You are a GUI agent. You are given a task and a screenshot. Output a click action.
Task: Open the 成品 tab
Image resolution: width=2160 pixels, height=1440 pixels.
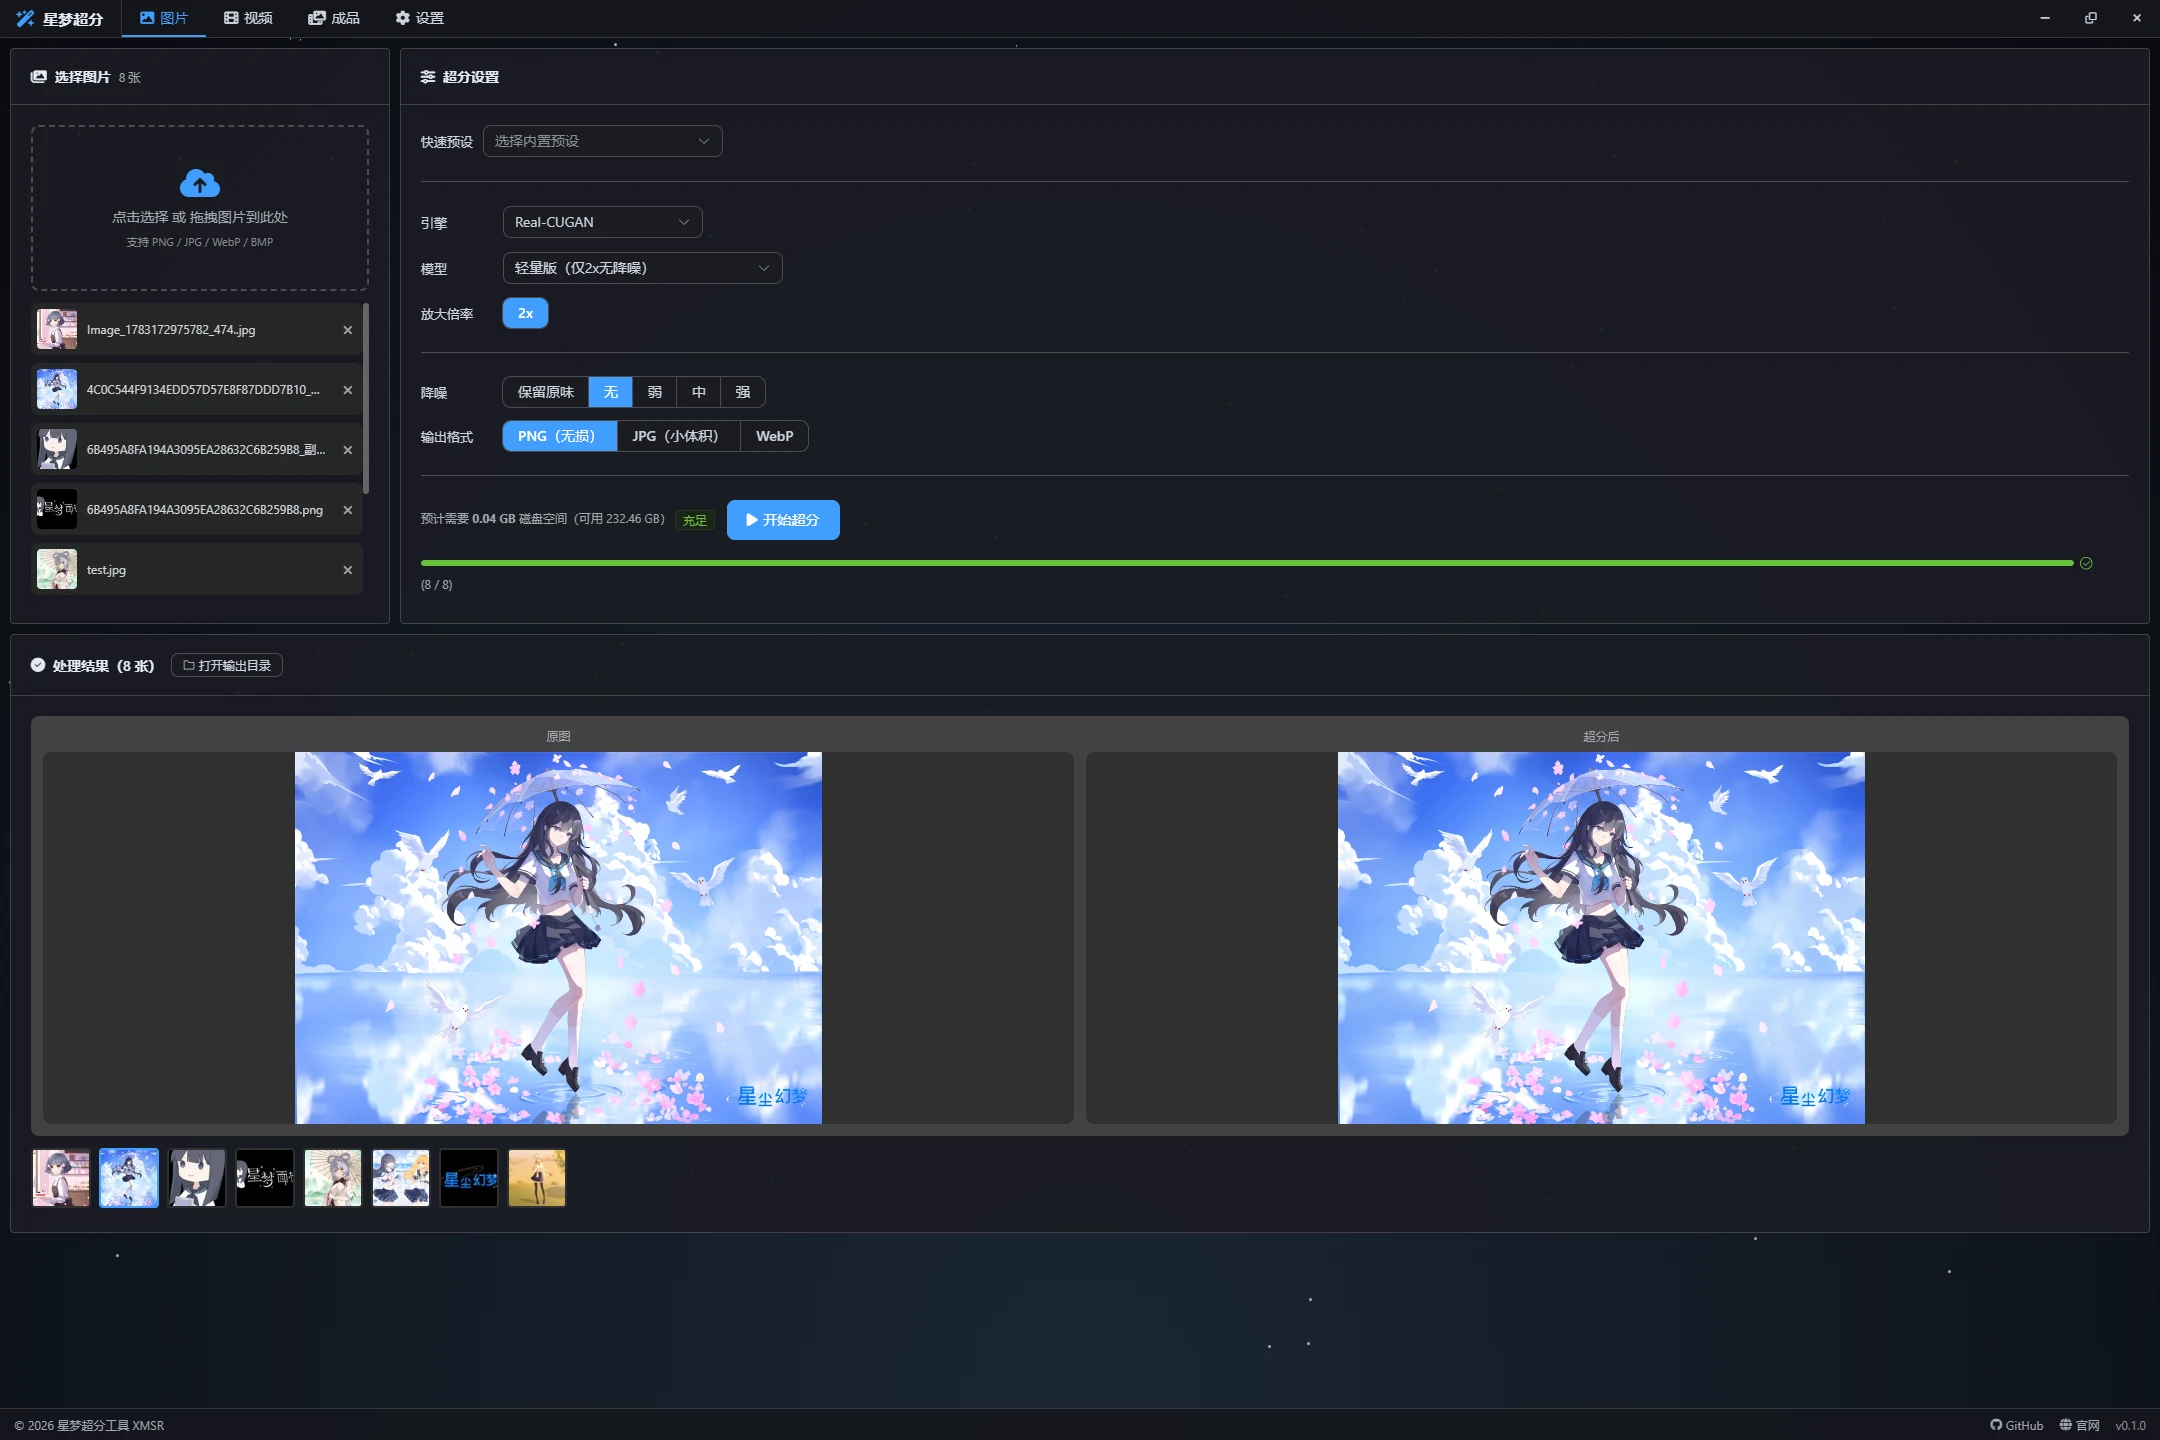tap(334, 18)
